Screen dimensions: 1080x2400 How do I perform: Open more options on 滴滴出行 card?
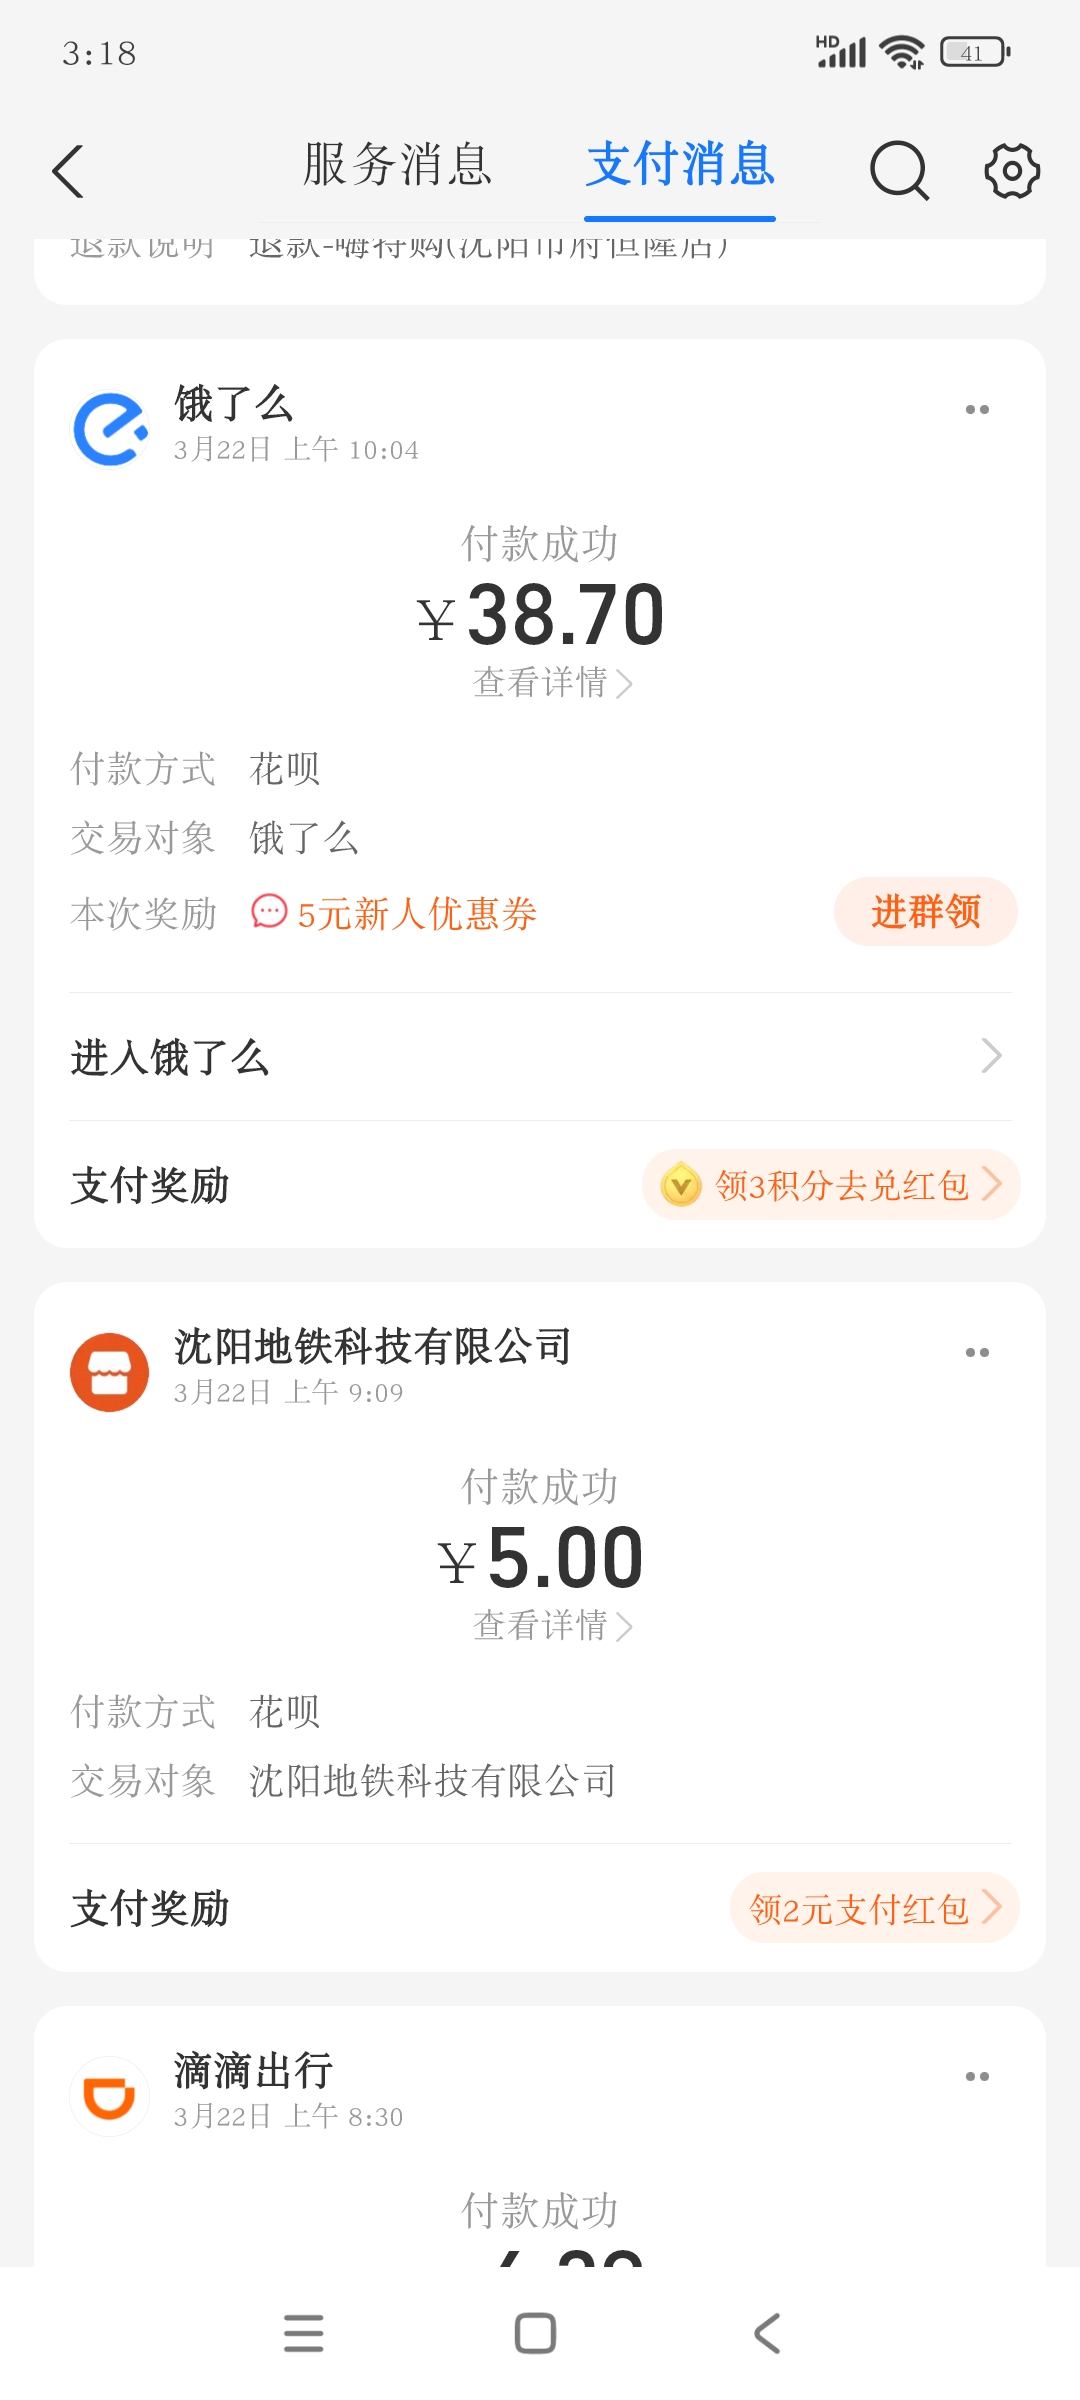tap(977, 2077)
